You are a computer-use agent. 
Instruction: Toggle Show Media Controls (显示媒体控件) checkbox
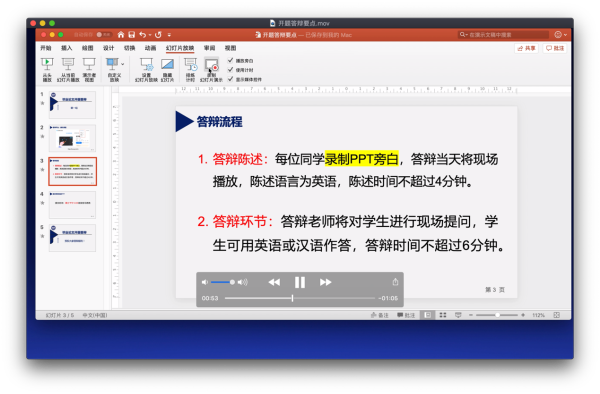click(230, 79)
